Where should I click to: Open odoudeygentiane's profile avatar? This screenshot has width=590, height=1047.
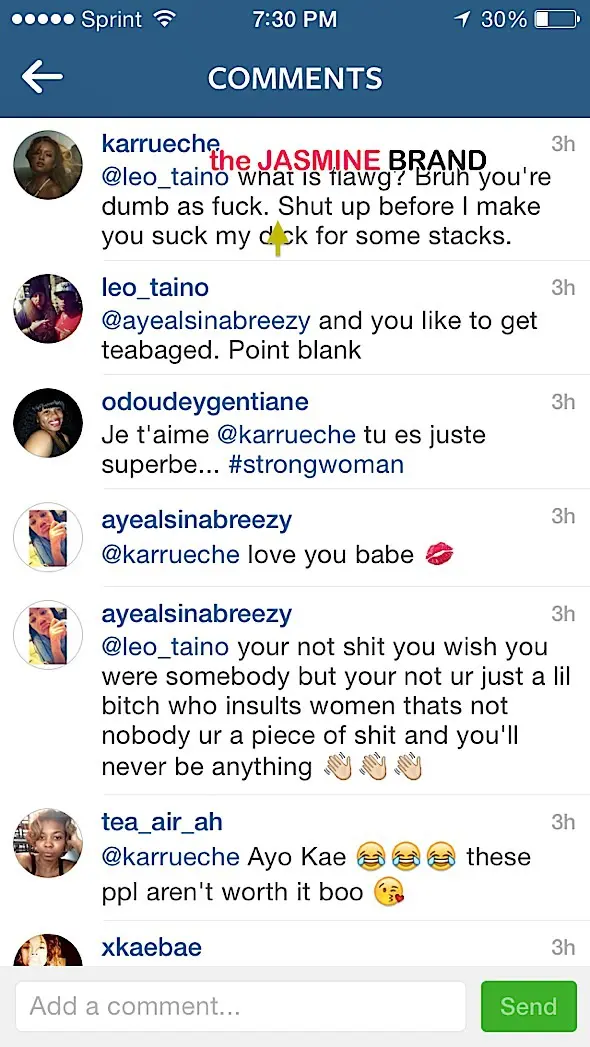[x=48, y=423]
